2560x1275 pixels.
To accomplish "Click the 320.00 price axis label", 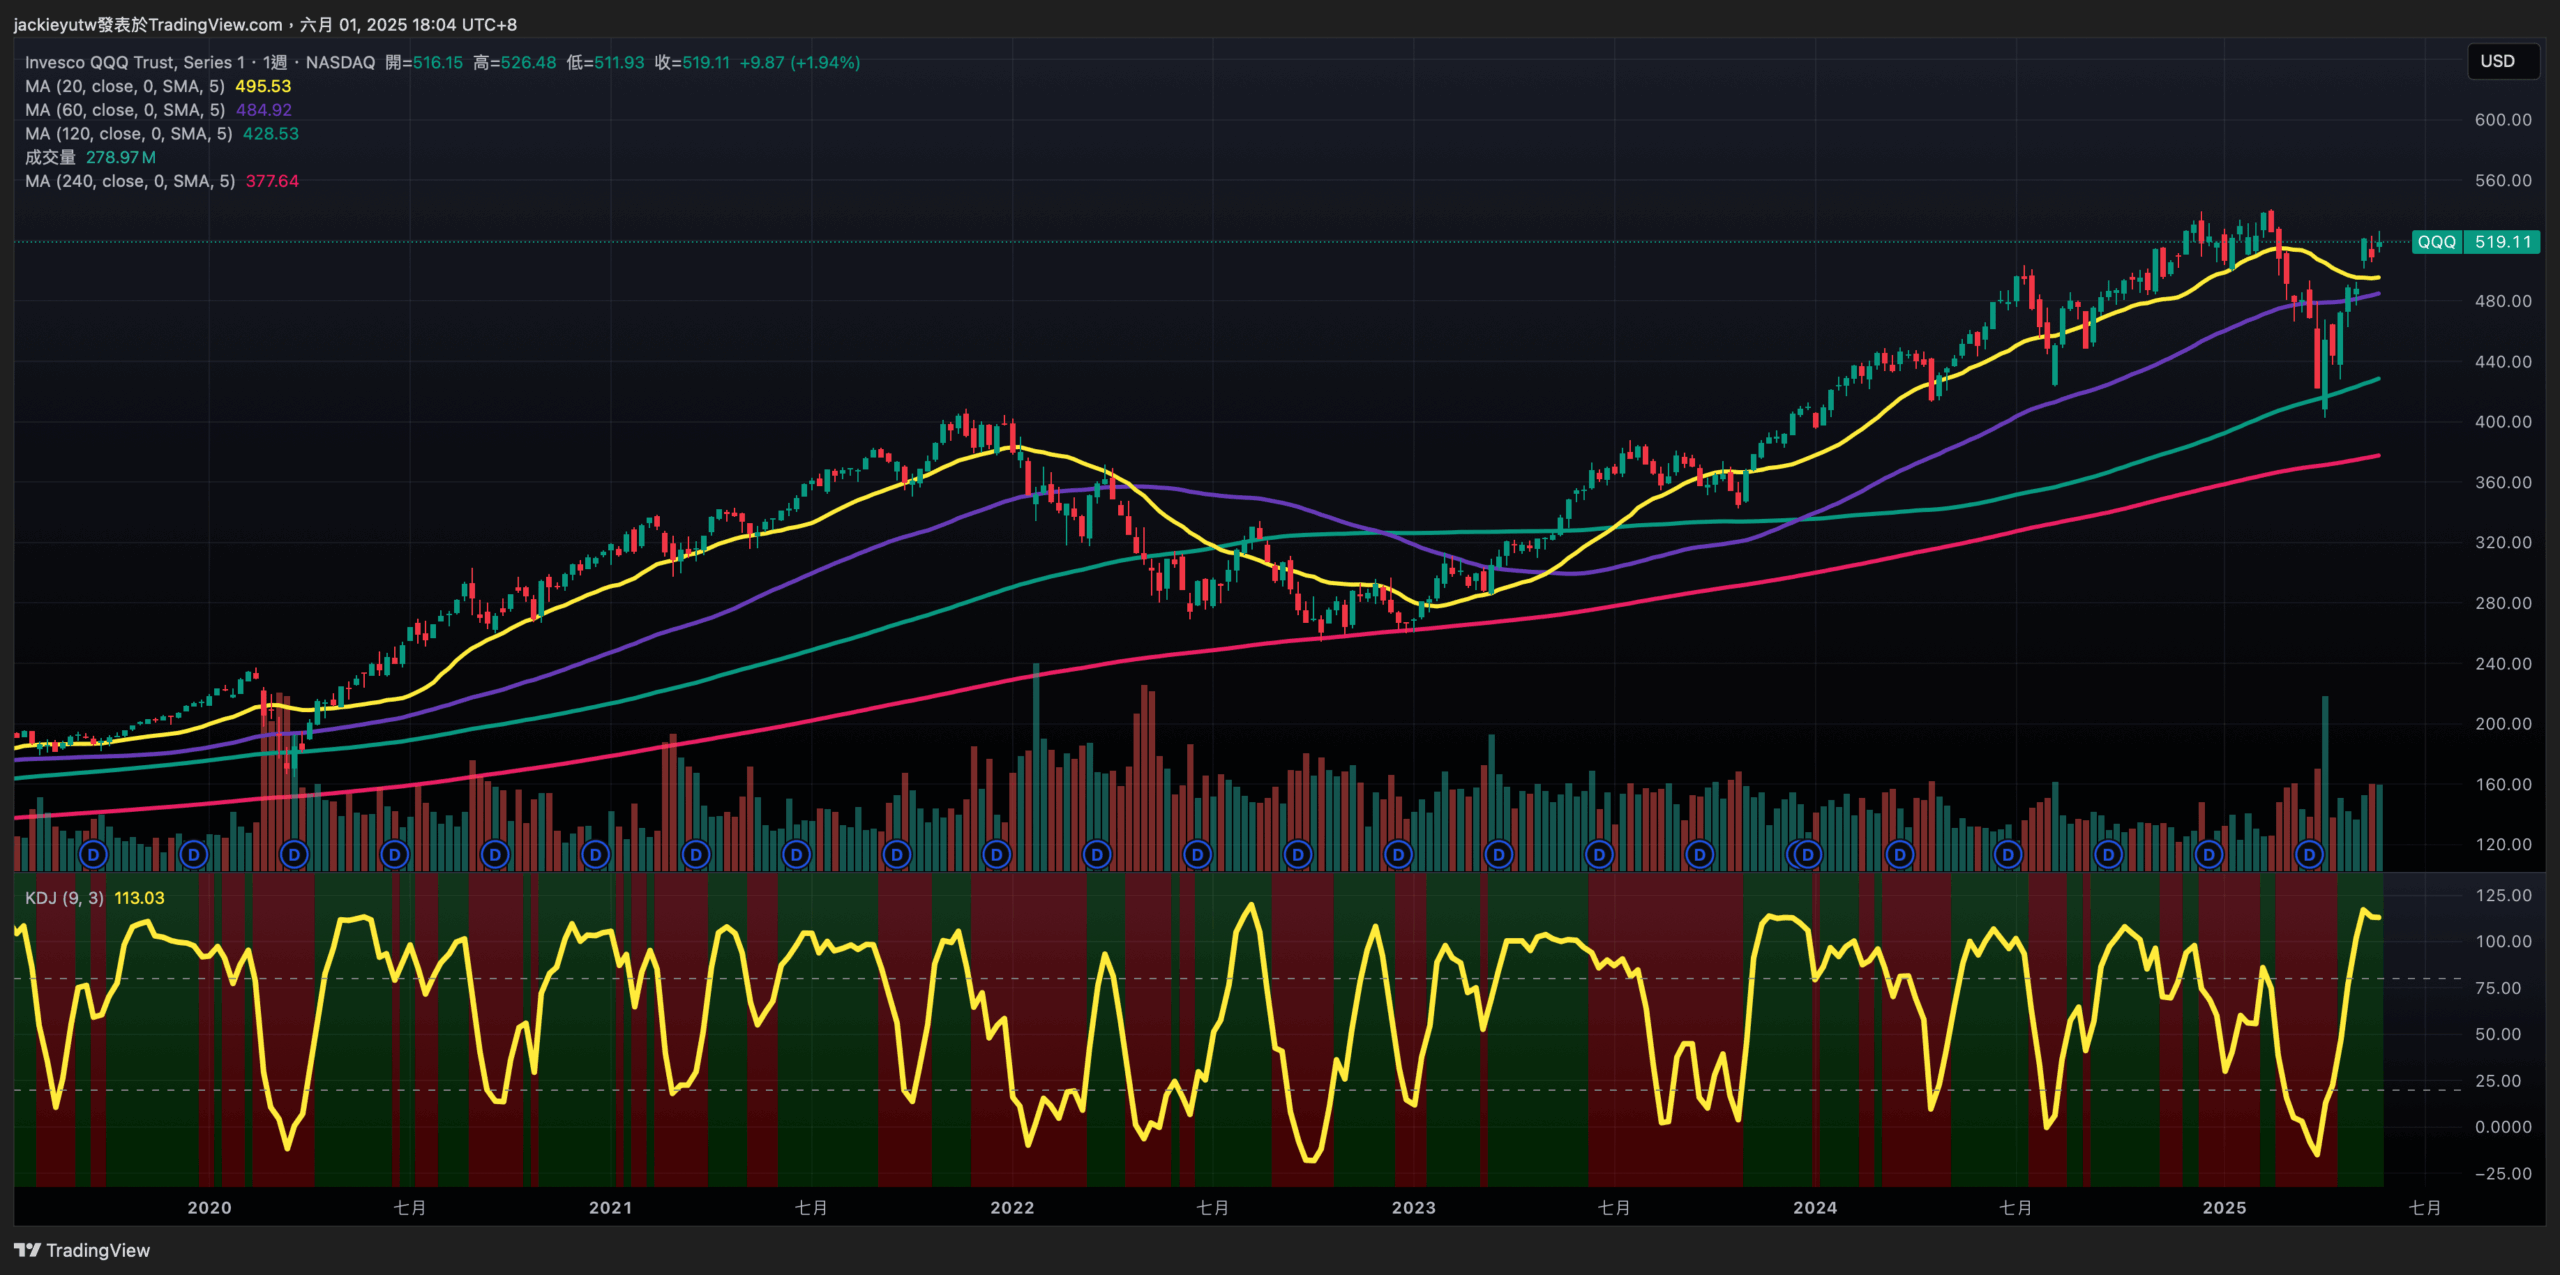I will (x=2503, y=543).
